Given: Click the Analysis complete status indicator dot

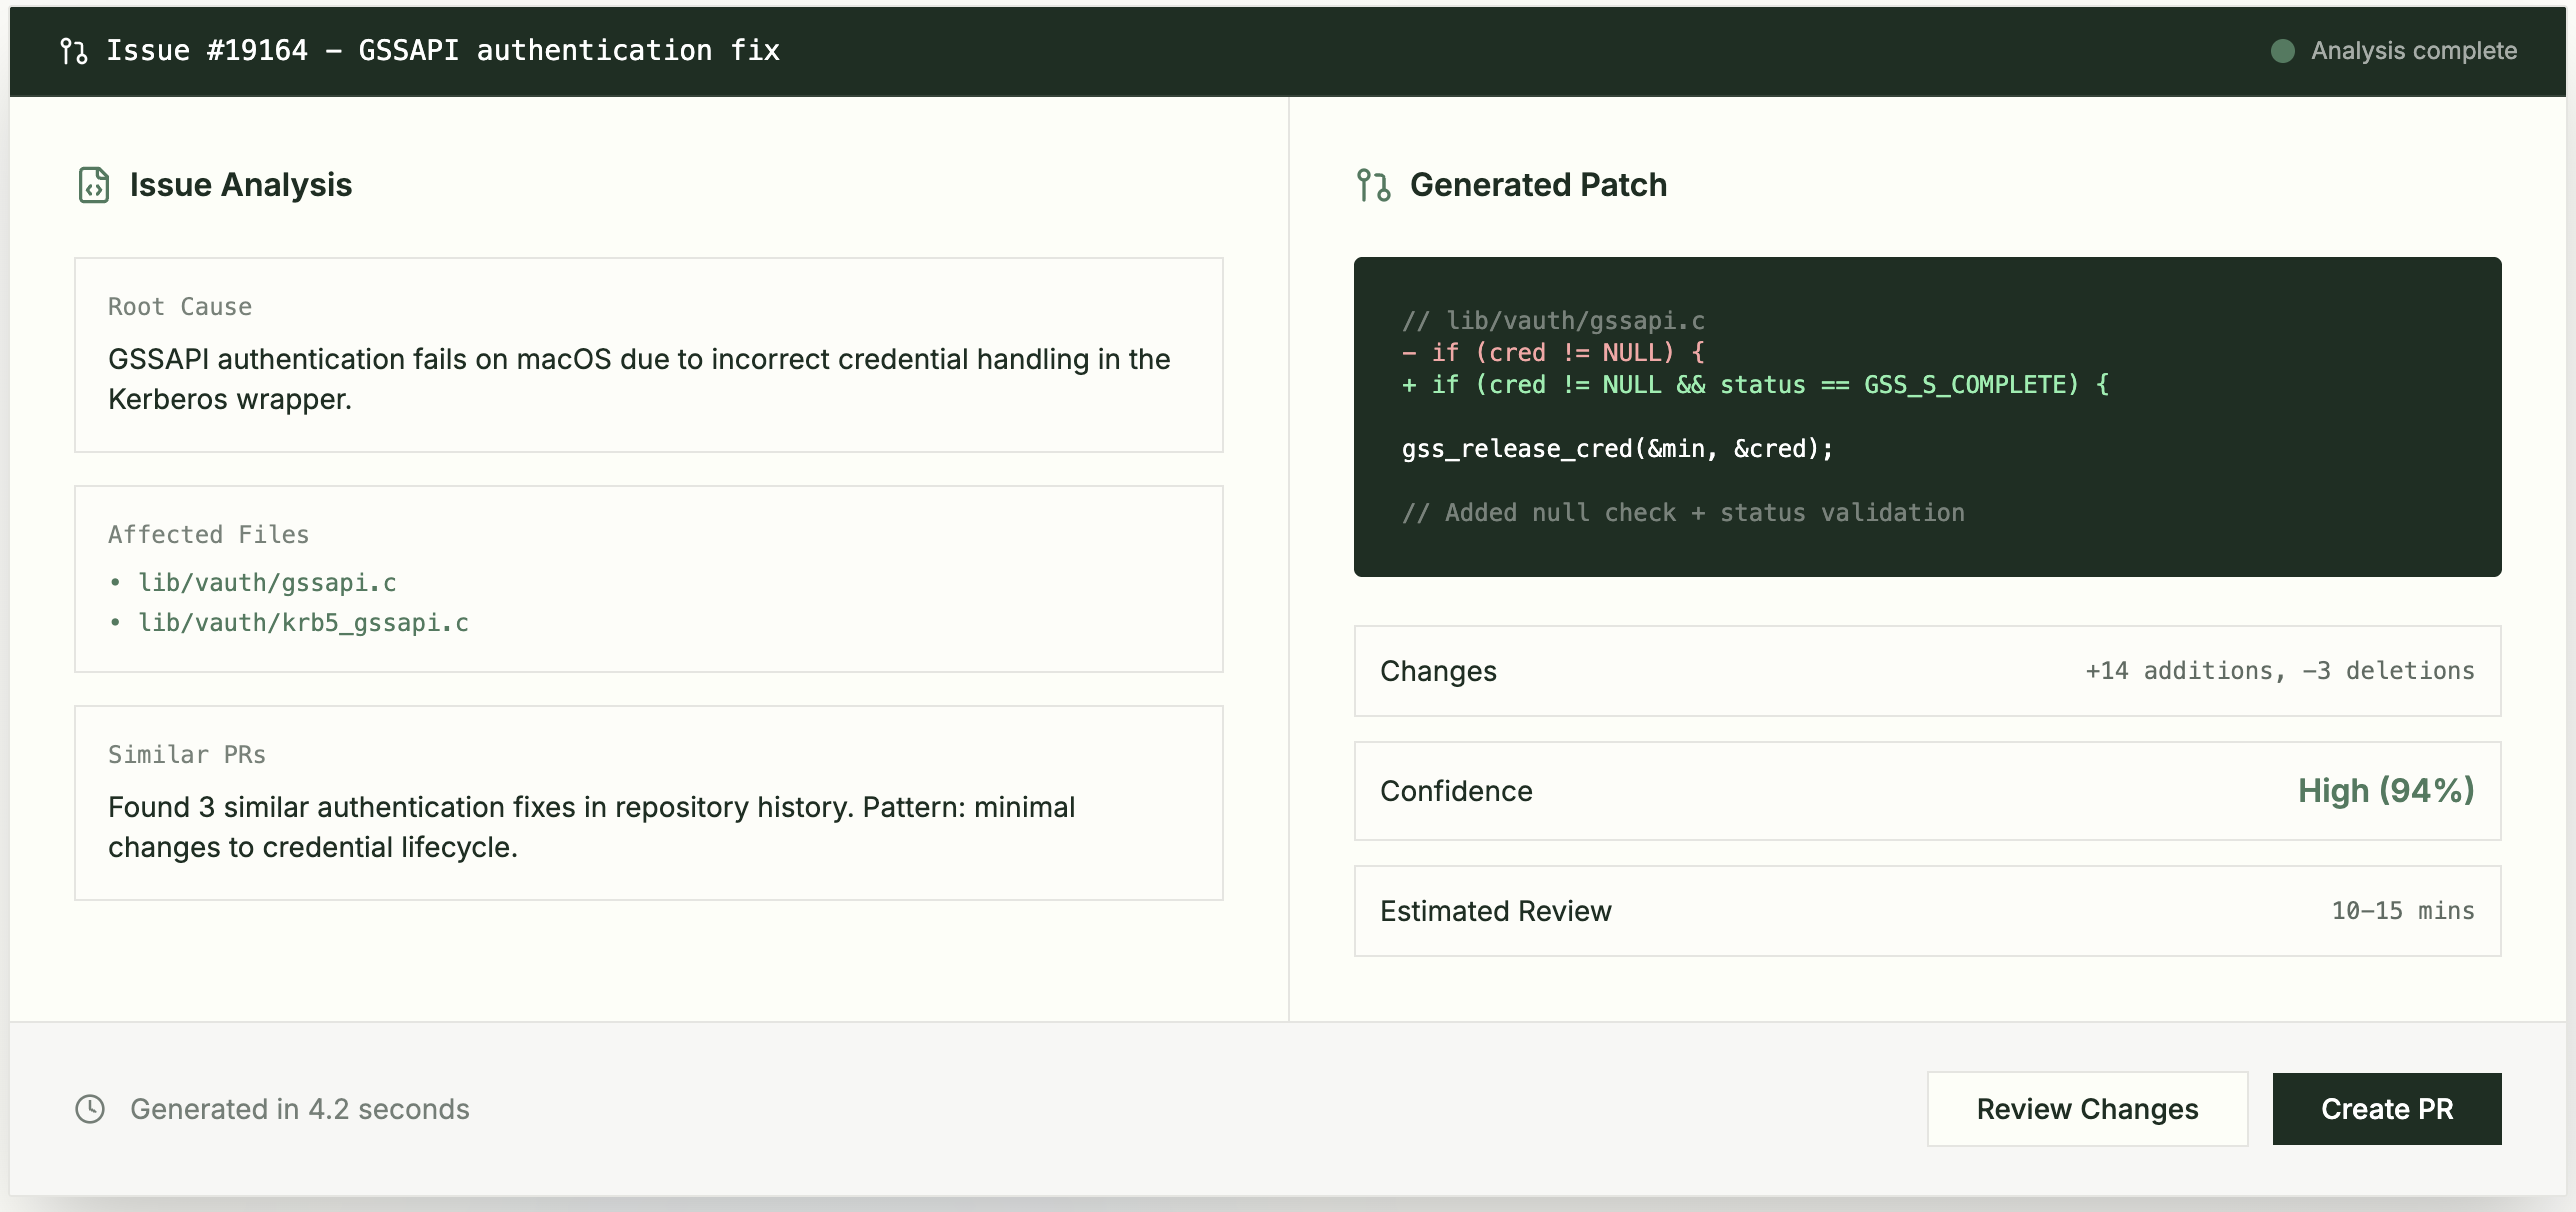Looking at the screenshot, I should point(2285,50).
